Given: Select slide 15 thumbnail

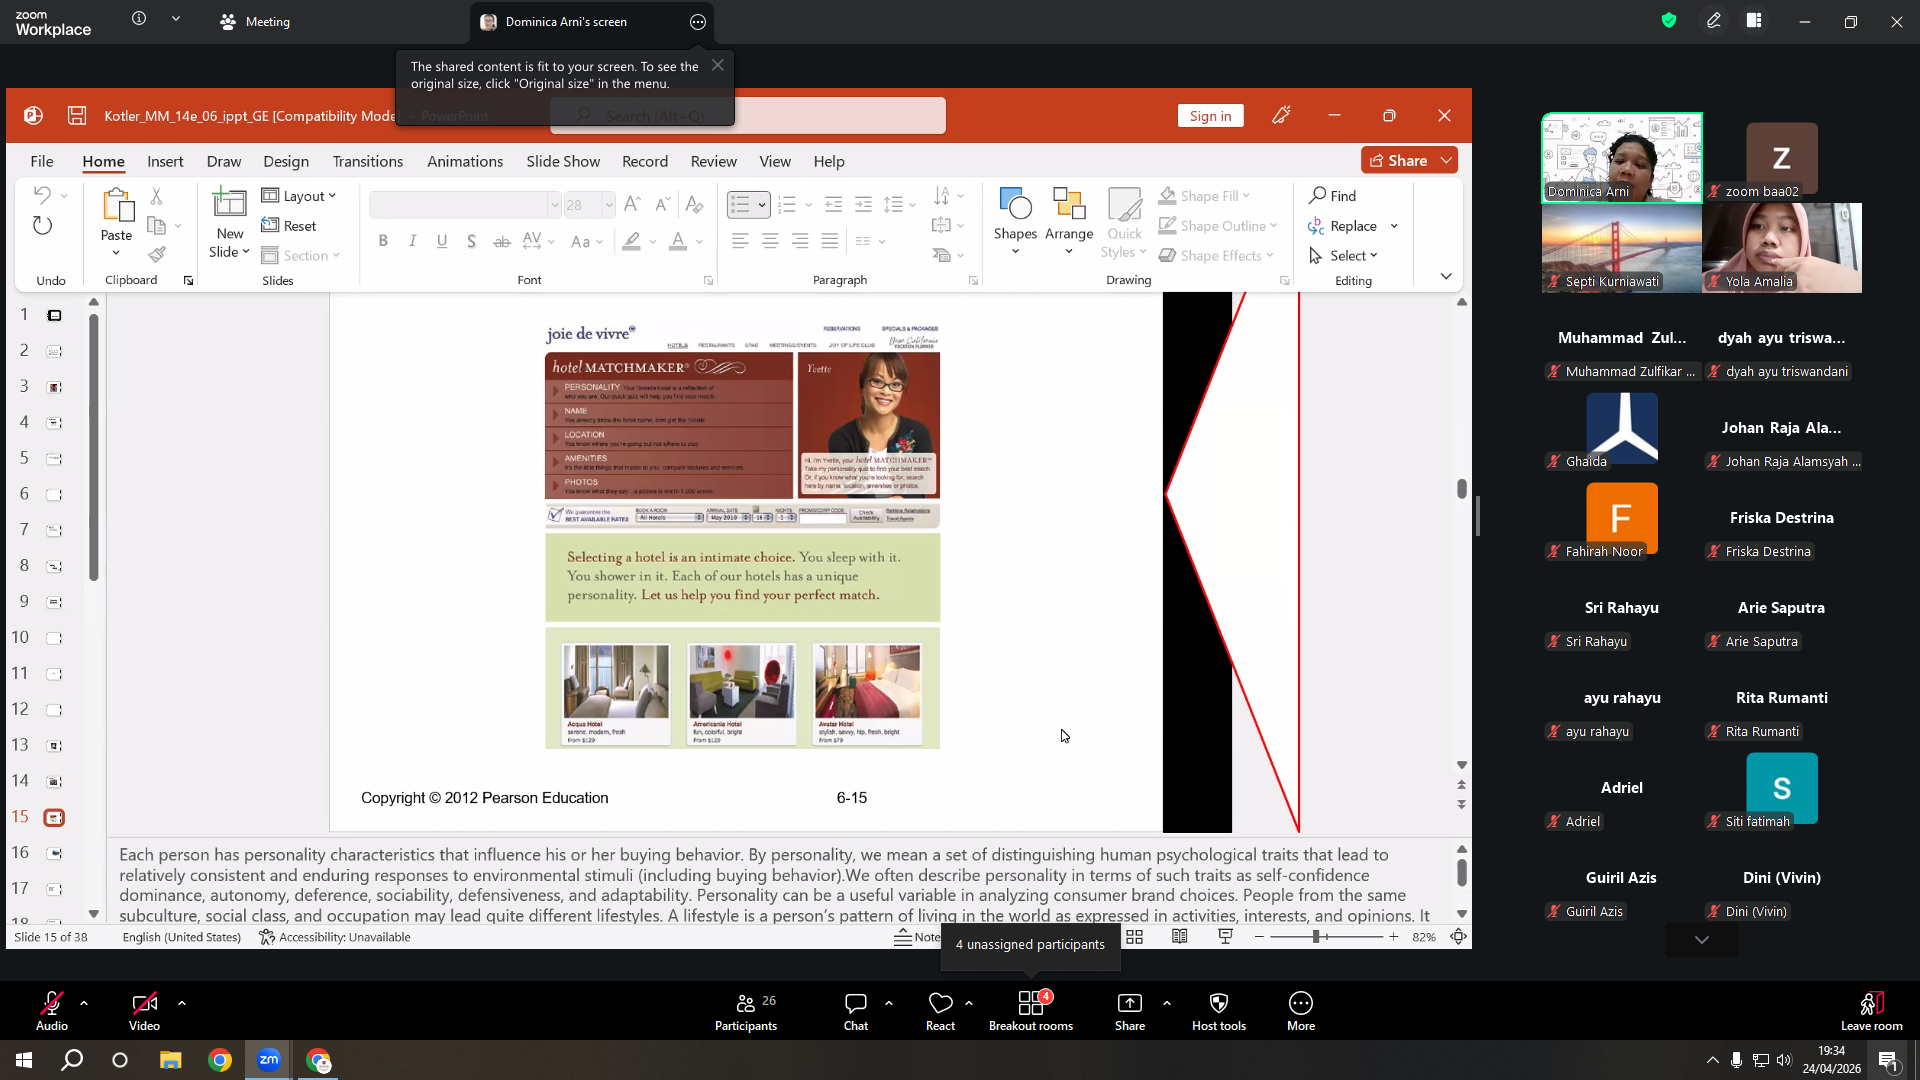Looking at the screenshot, I should tap(54, 817).
